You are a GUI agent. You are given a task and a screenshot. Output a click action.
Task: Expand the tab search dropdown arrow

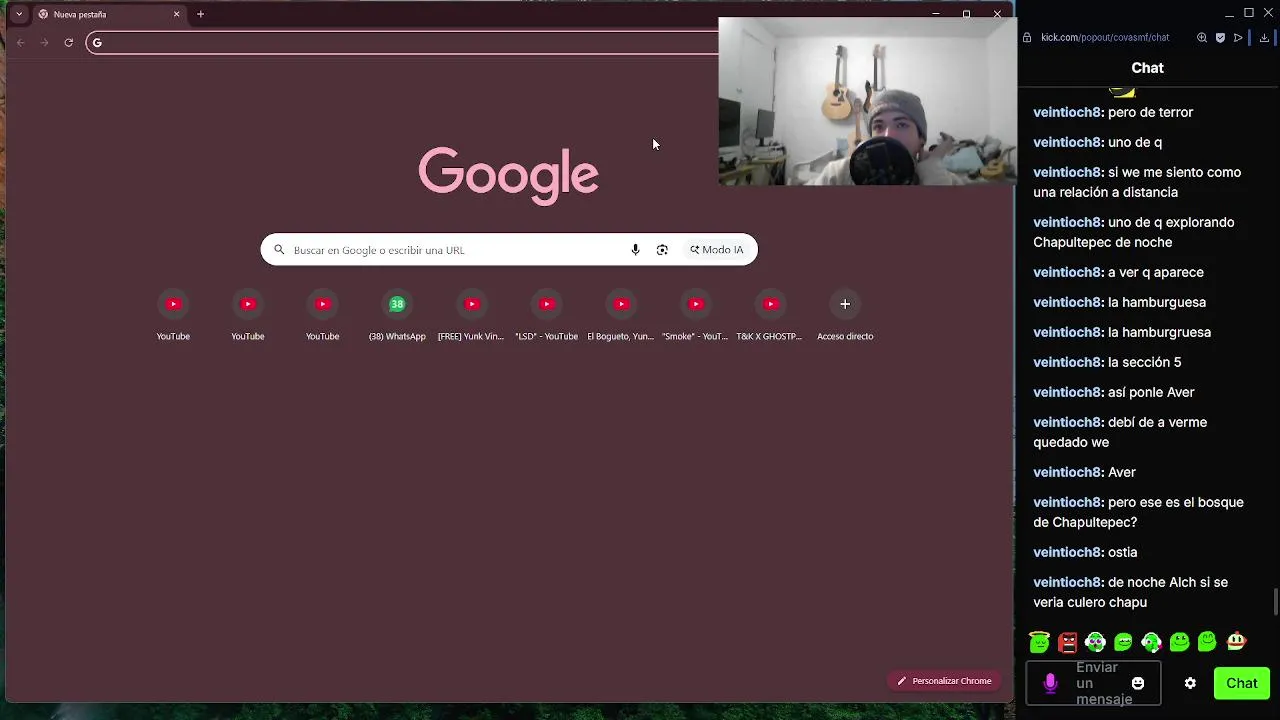(19, 14)
